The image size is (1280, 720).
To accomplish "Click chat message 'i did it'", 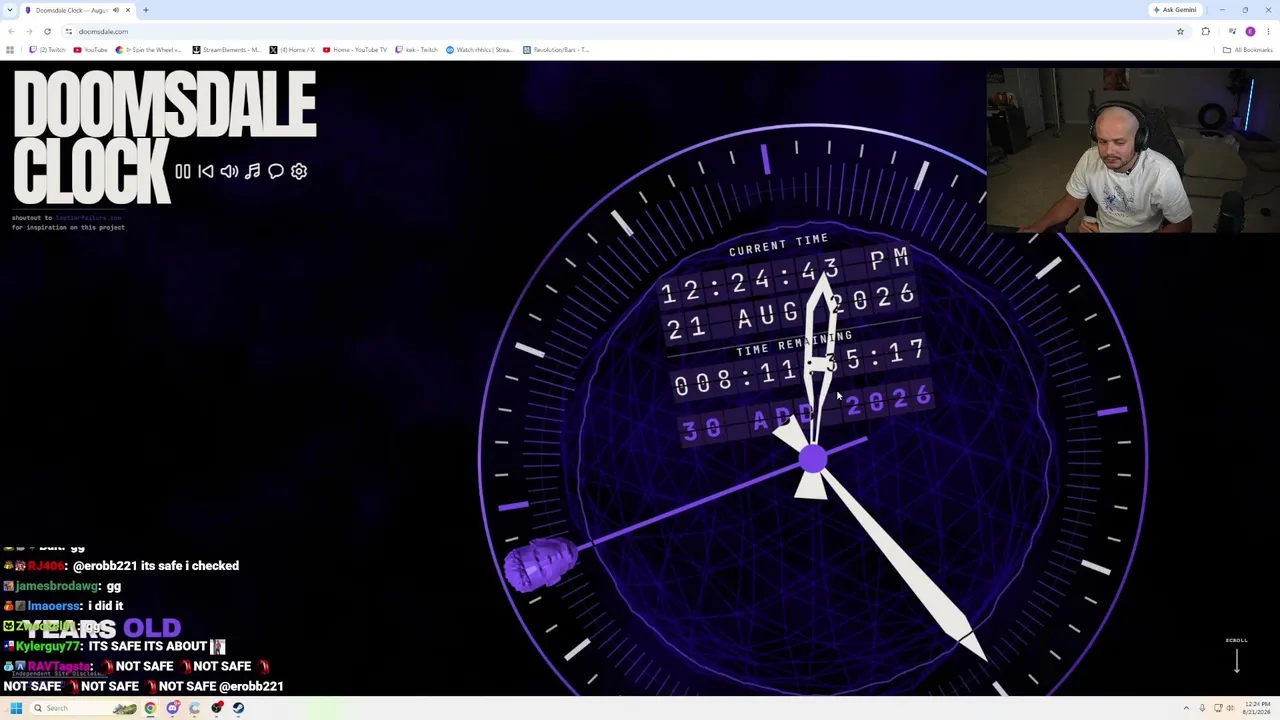I will [104, 606].
